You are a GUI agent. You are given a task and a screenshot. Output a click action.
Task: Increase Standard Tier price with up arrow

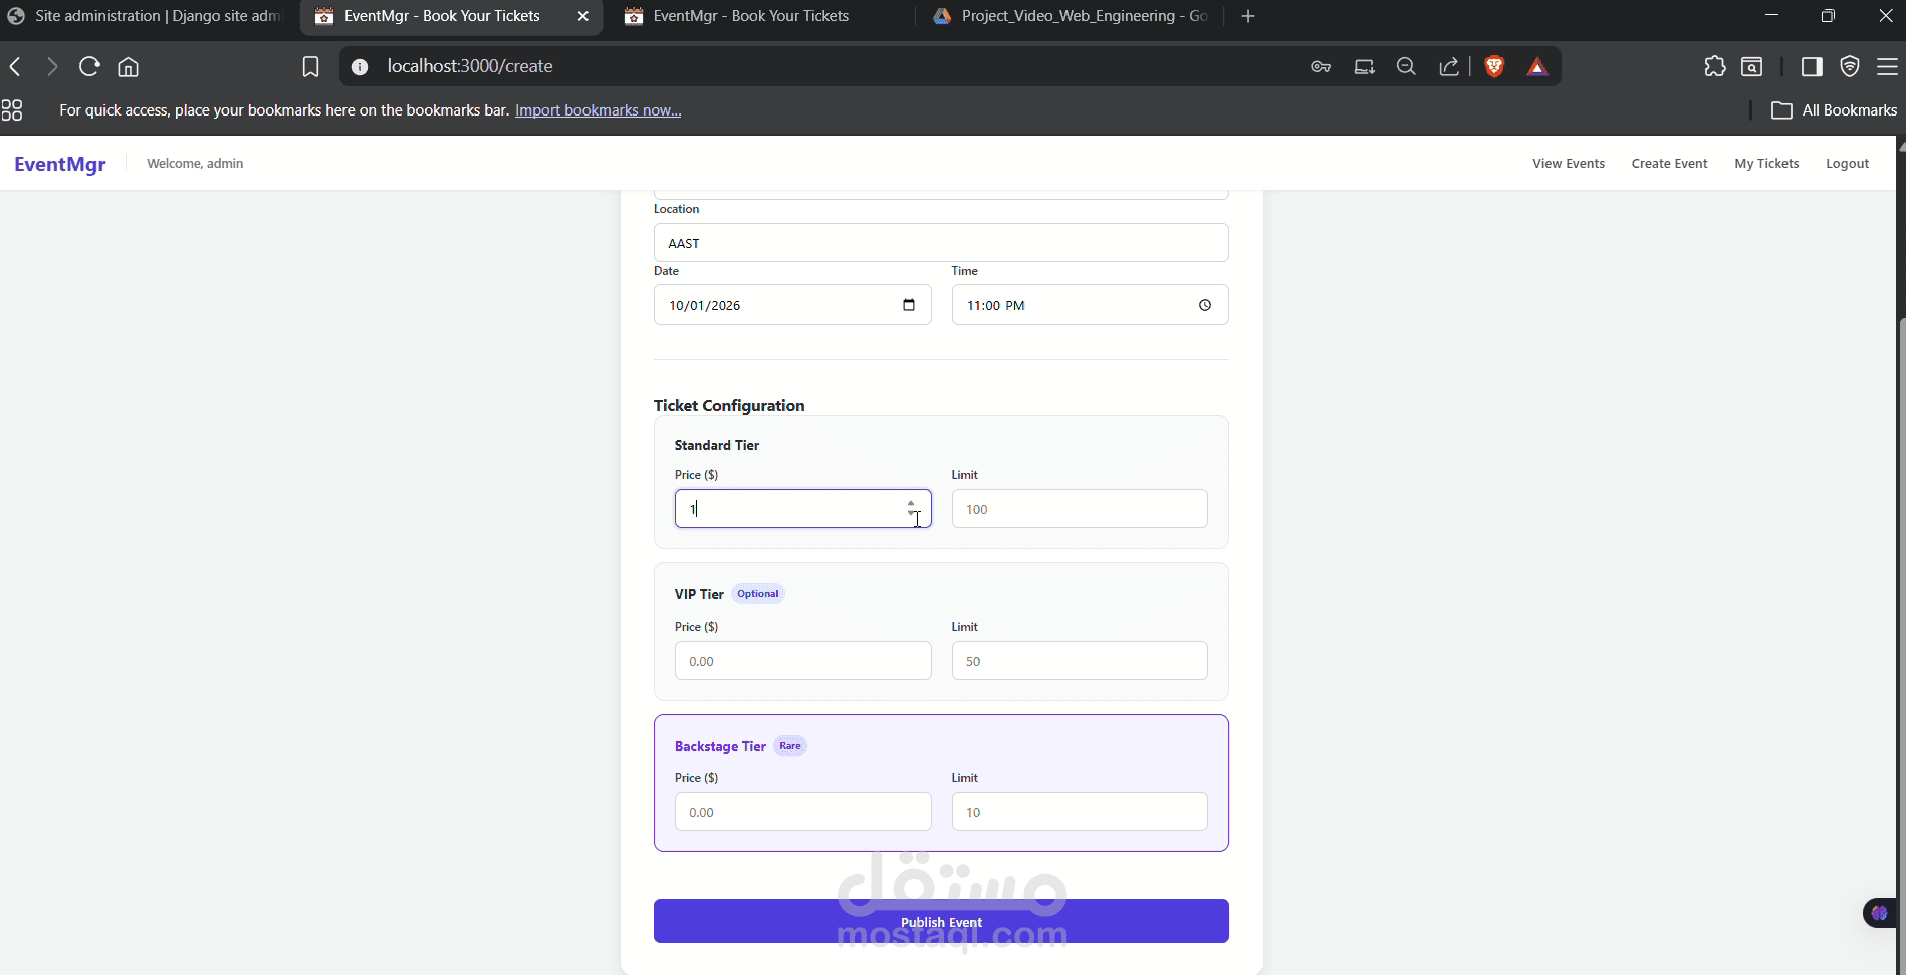[x=911, y=503]
